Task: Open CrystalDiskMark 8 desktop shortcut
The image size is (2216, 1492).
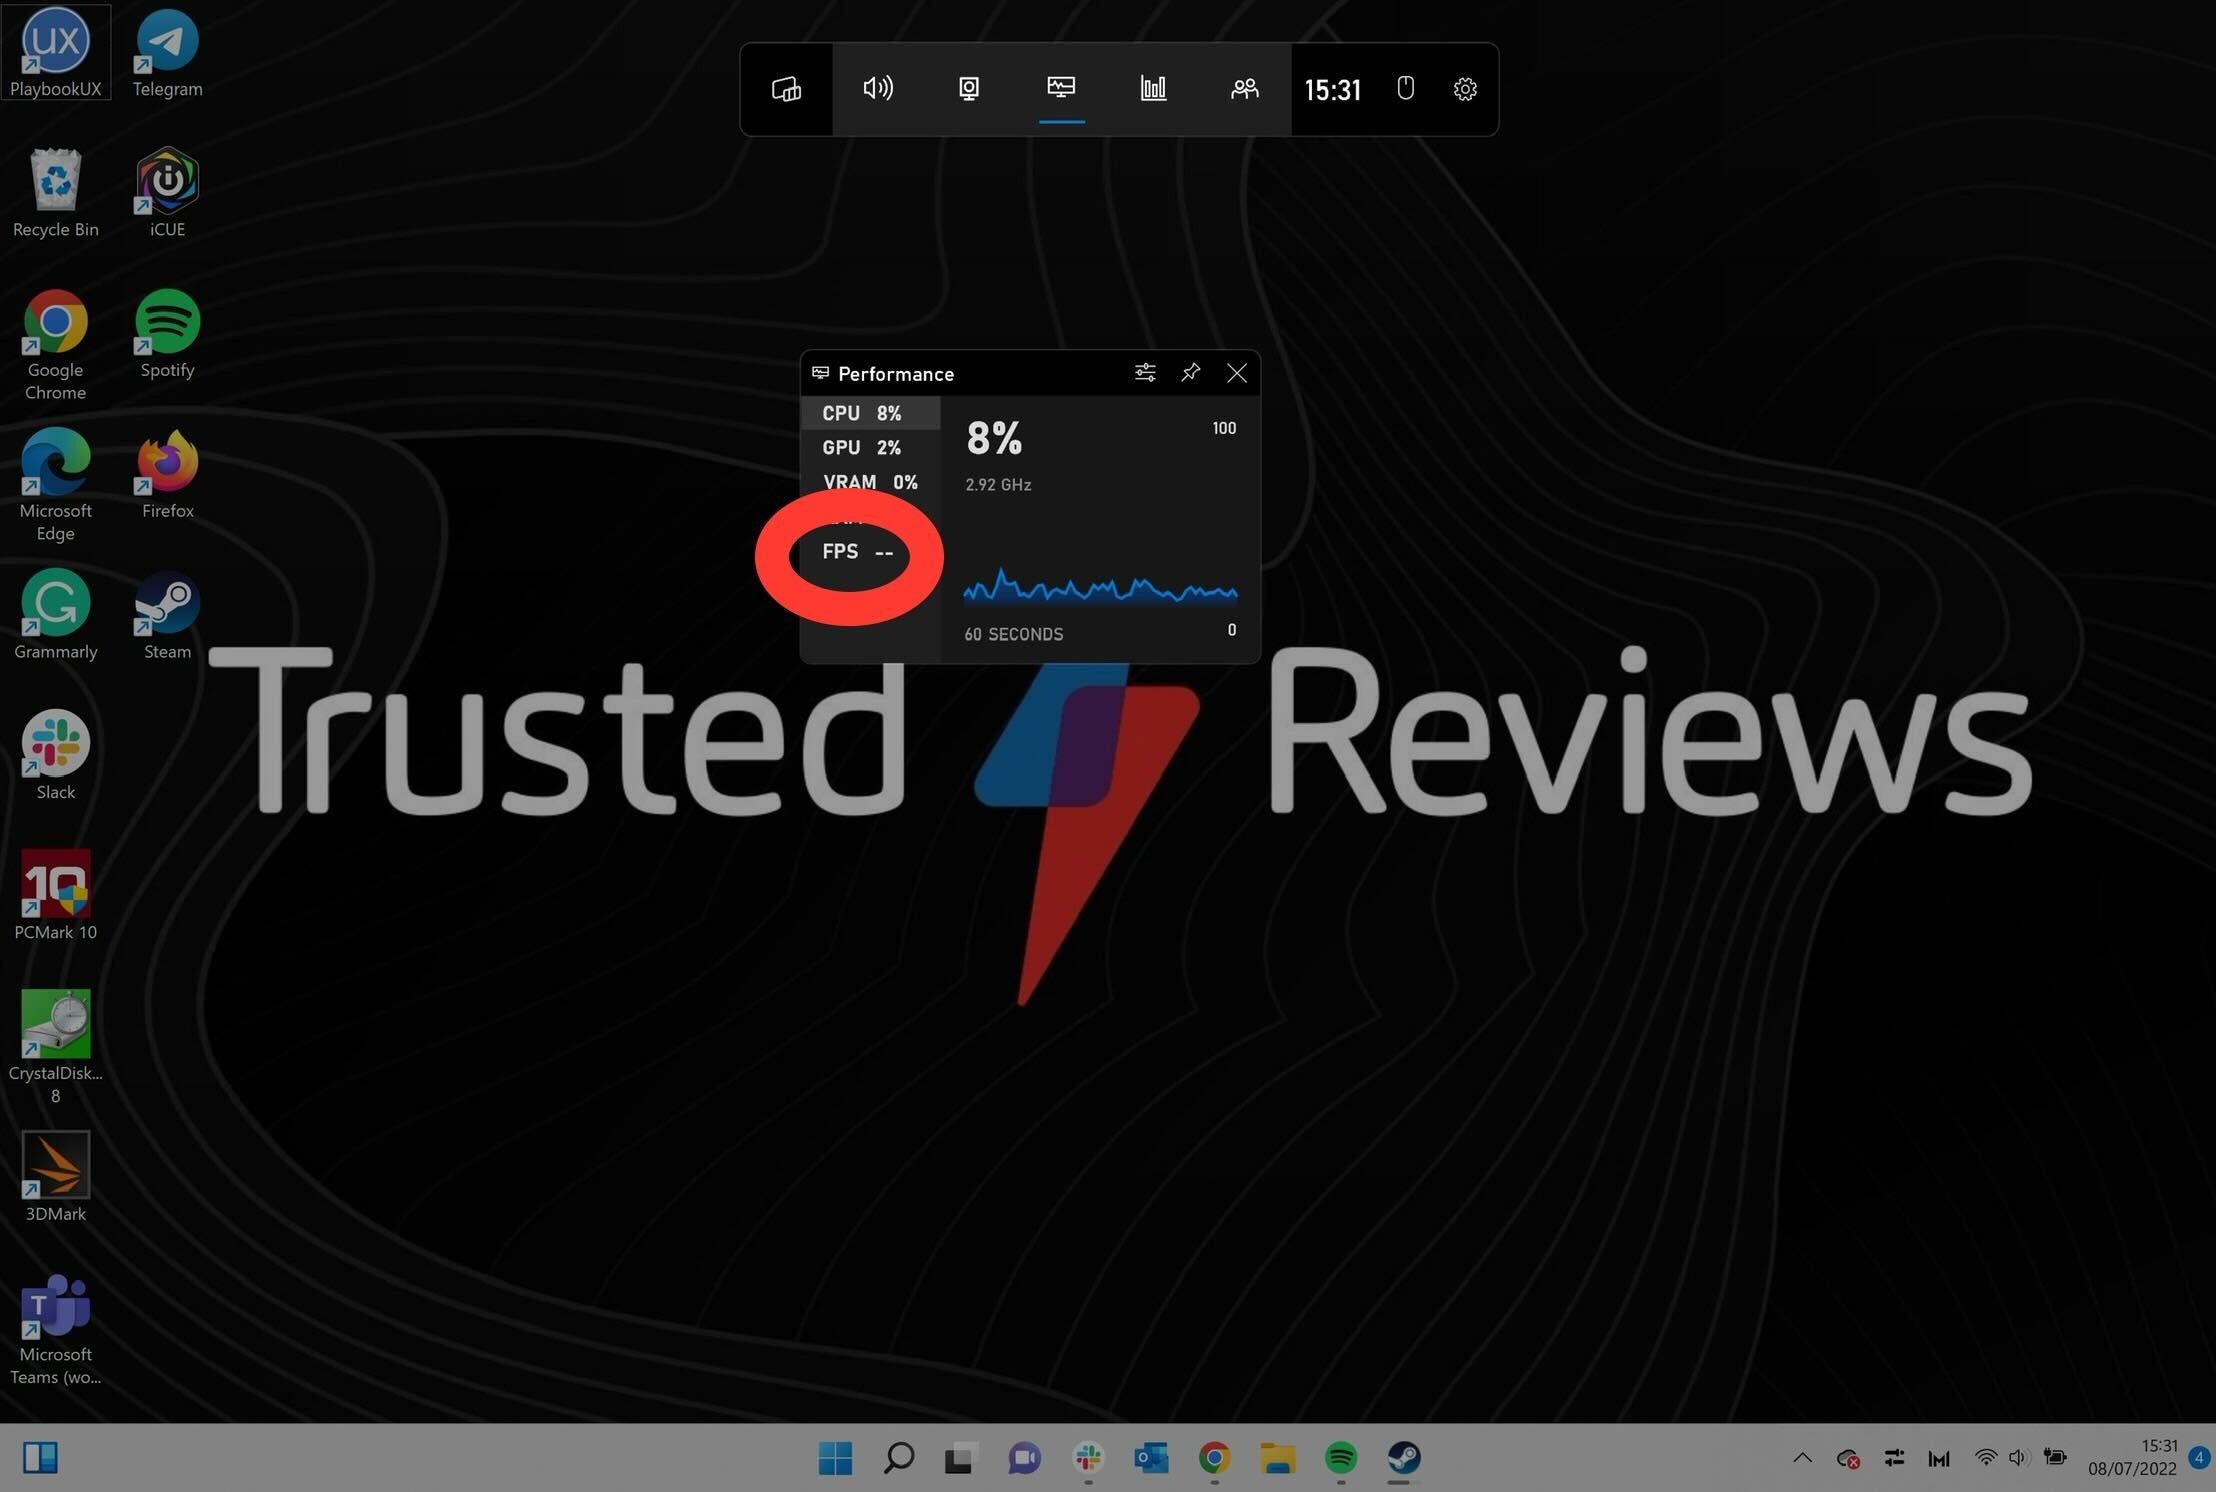Action: pos(56,1047)
